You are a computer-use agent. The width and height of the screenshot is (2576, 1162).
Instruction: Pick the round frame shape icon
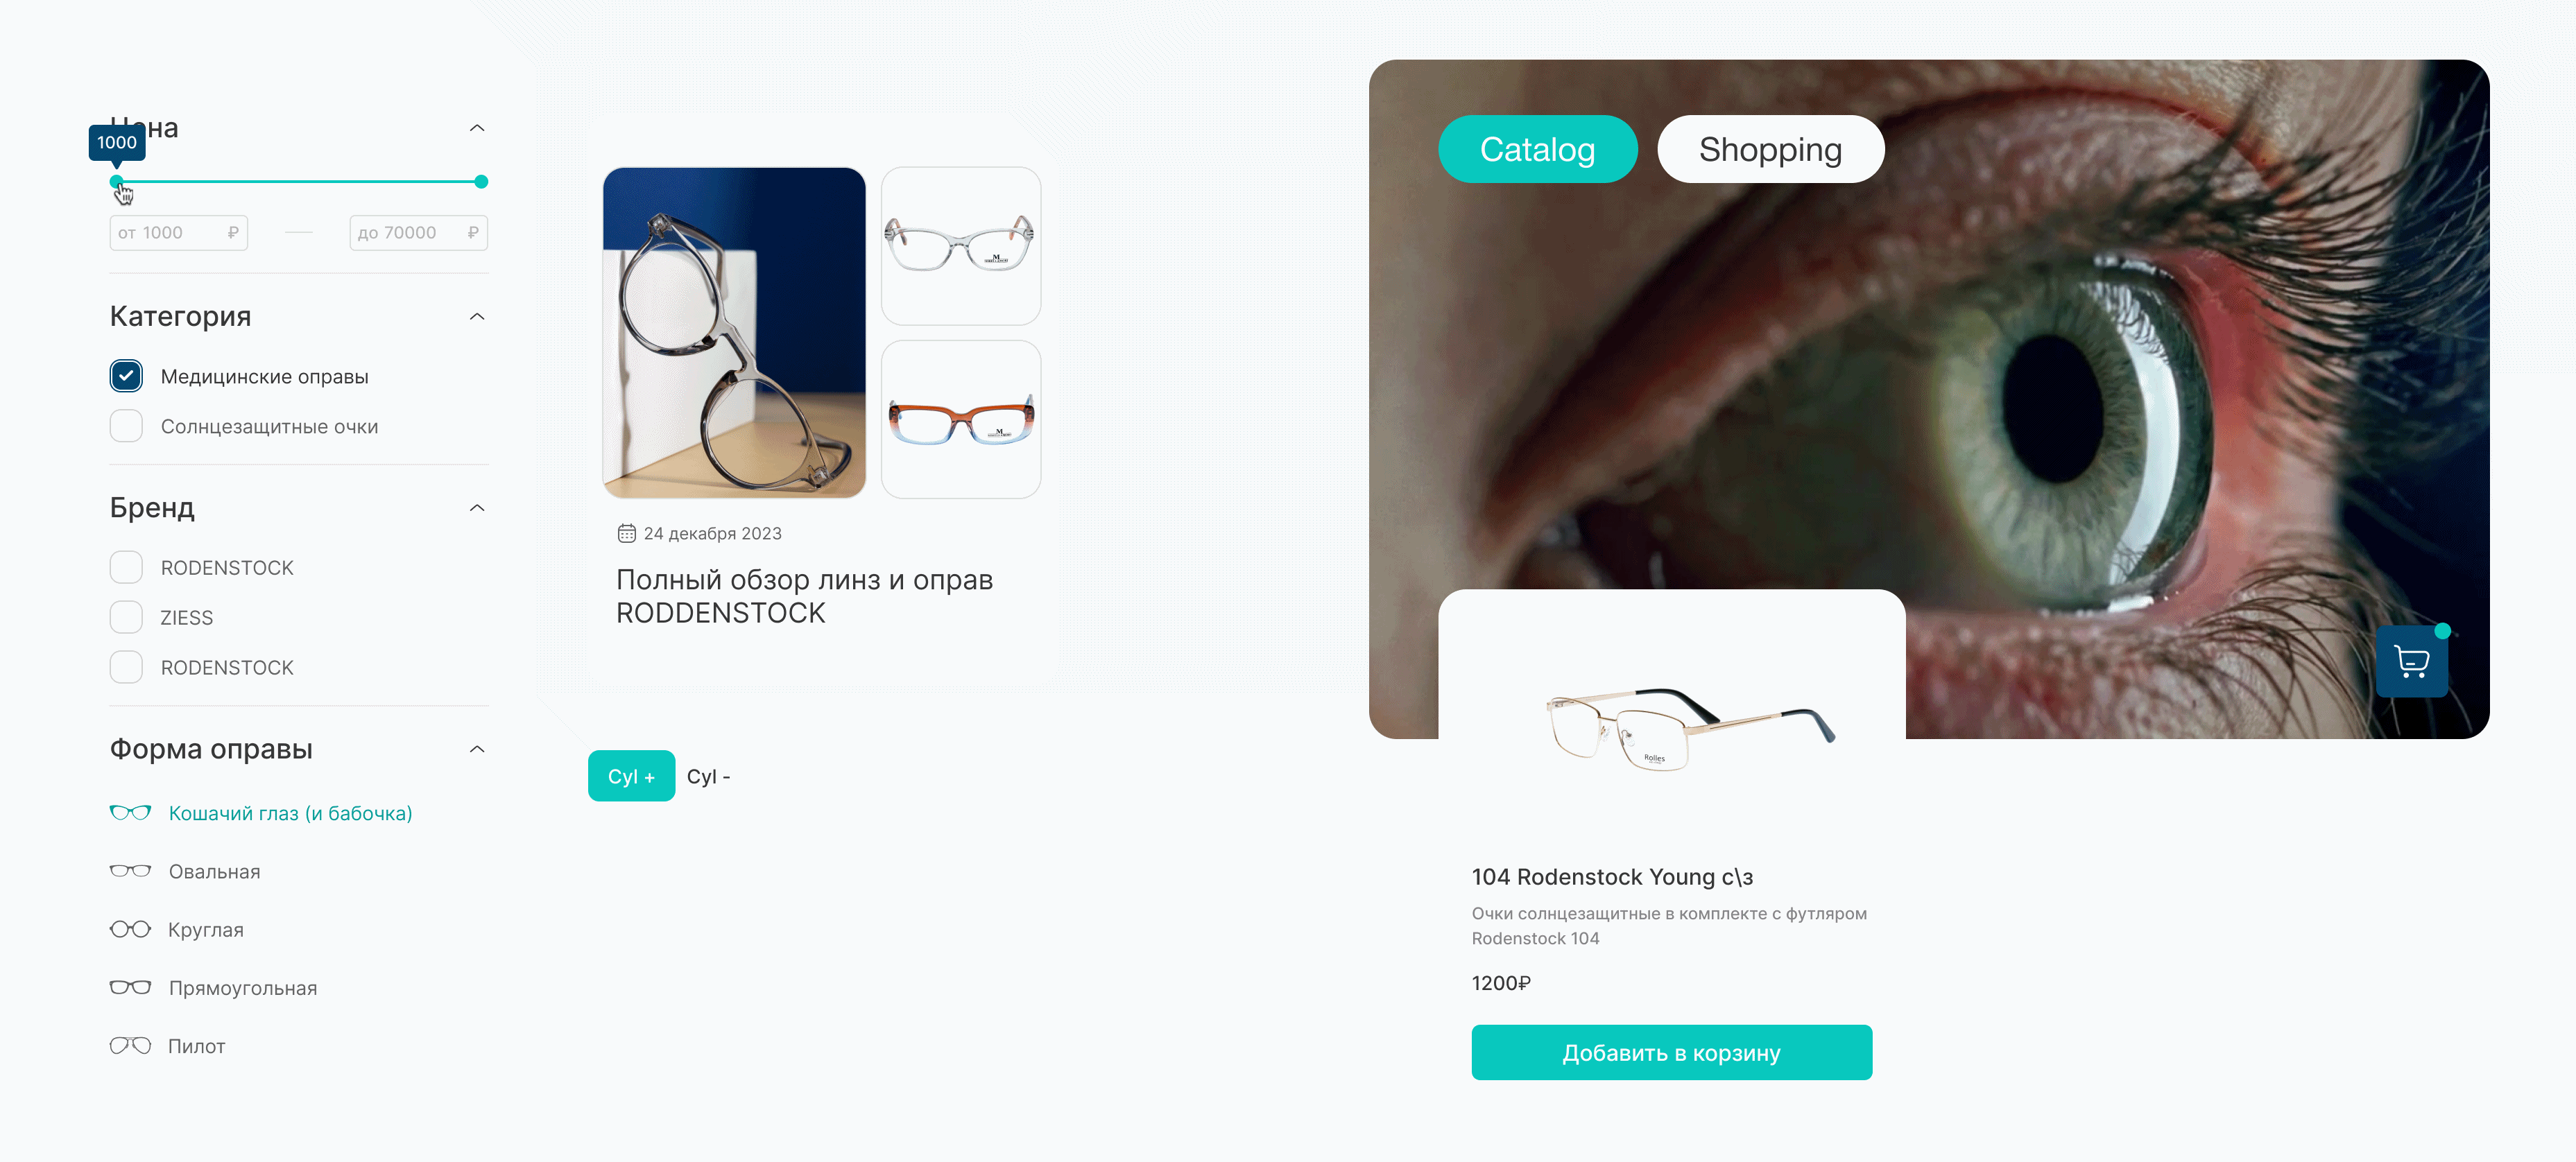tap(130, 929)
